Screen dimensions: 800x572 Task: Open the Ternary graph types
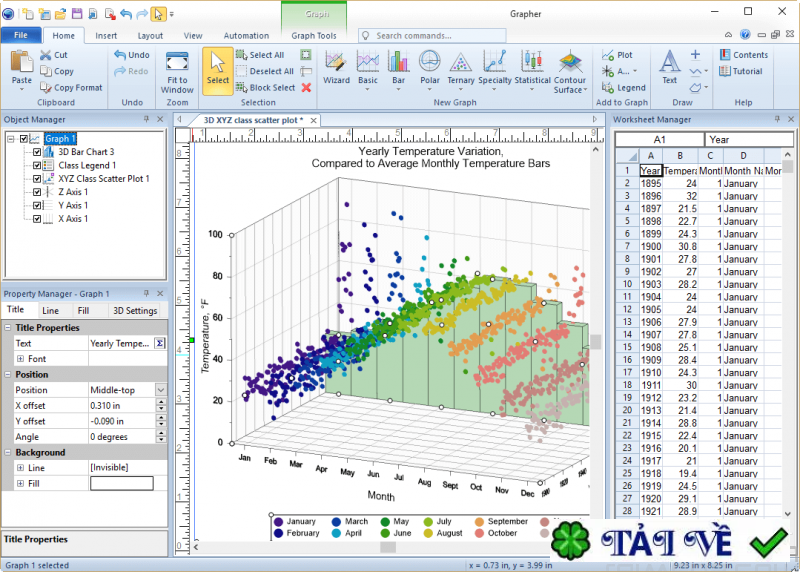[461, 68]
